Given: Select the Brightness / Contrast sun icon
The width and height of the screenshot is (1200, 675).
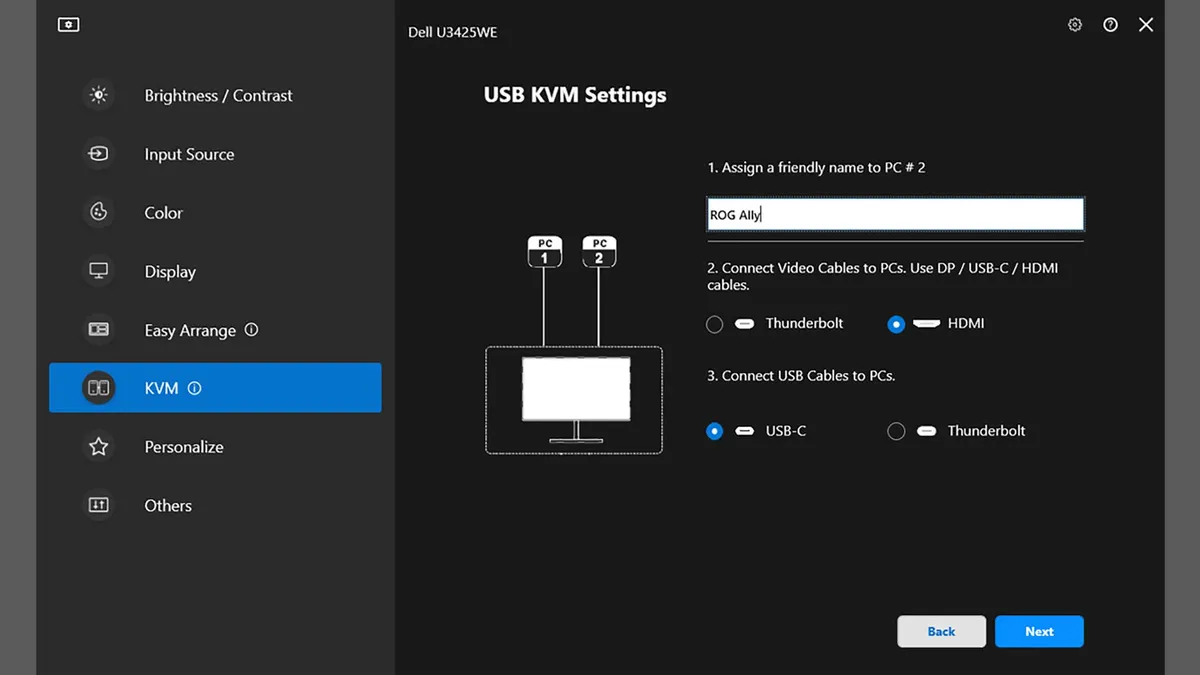Looking at the screenshot, I should tap(98, 95).
